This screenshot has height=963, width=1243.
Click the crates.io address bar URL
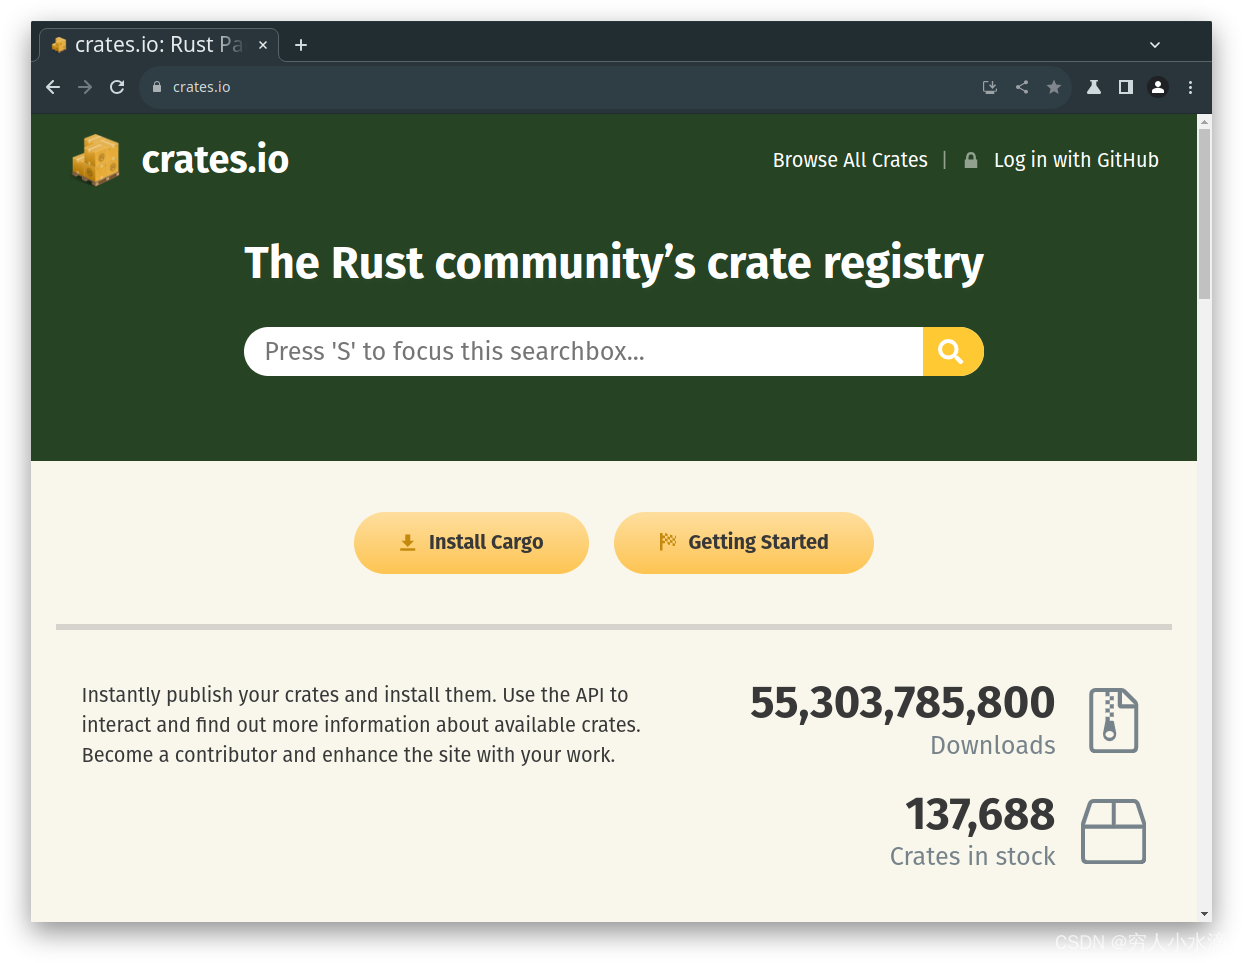202,87
